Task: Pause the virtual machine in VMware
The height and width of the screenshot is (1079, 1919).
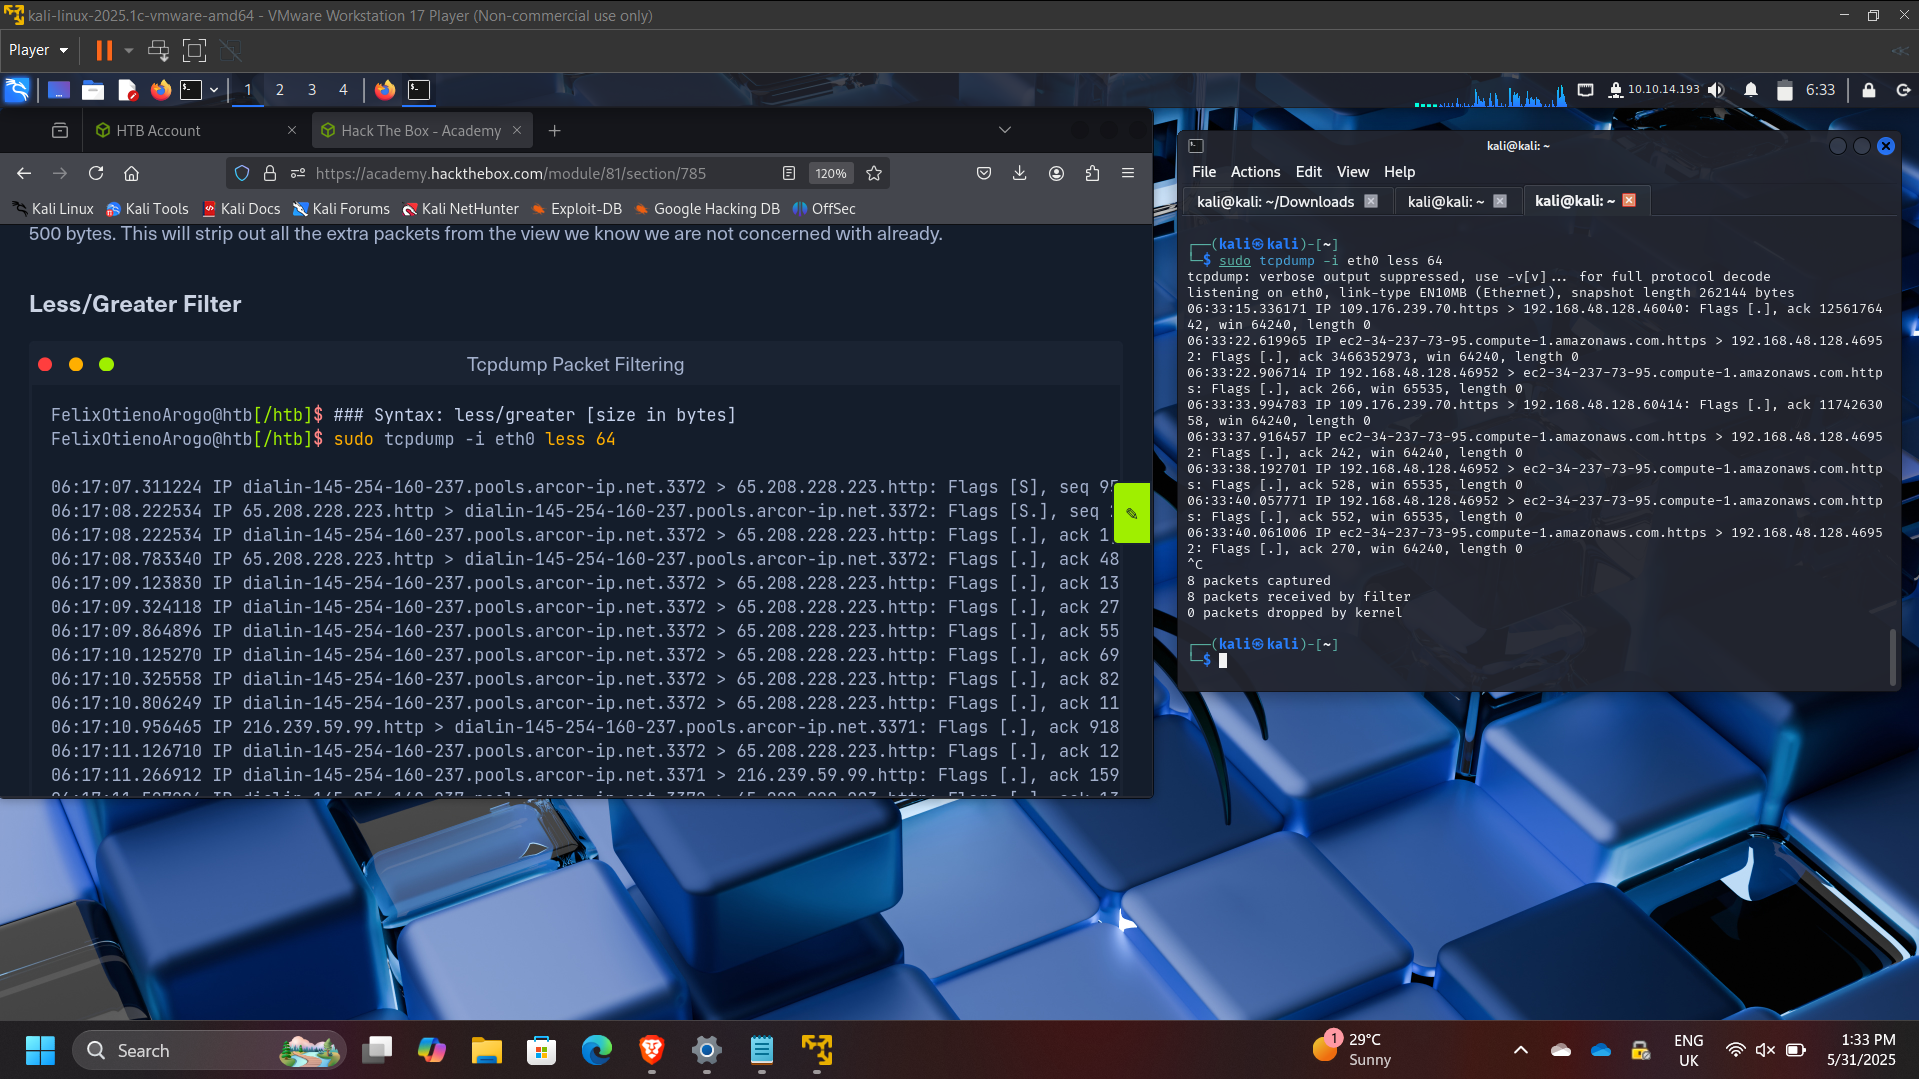Action: (x=104, y=50)
